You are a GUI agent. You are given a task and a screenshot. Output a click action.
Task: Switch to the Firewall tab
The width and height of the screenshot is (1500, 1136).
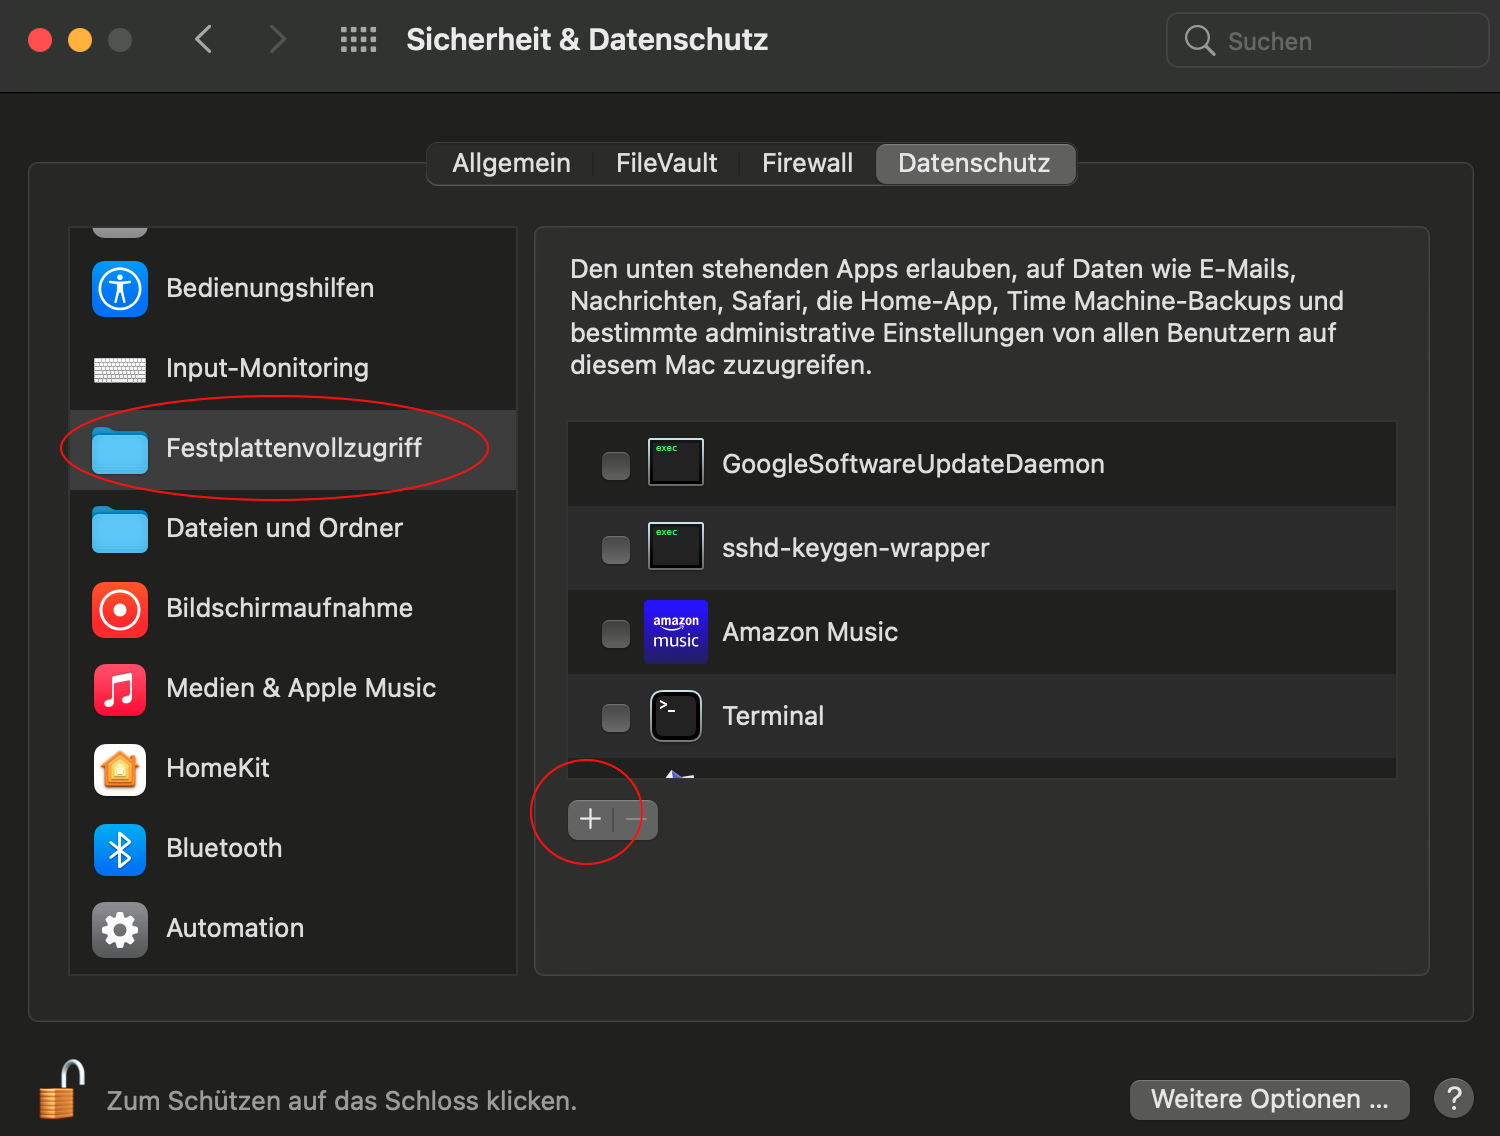point(807,164)
